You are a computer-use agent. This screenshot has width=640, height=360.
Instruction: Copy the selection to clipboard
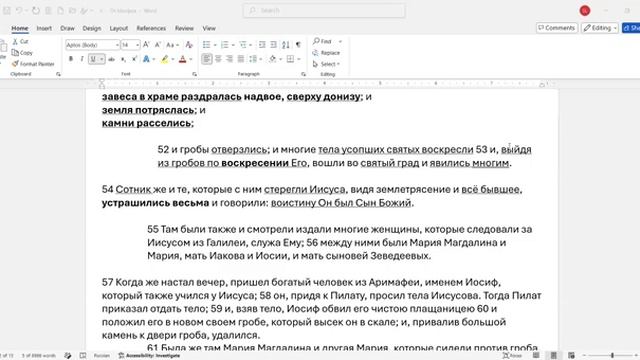[22, 53]
